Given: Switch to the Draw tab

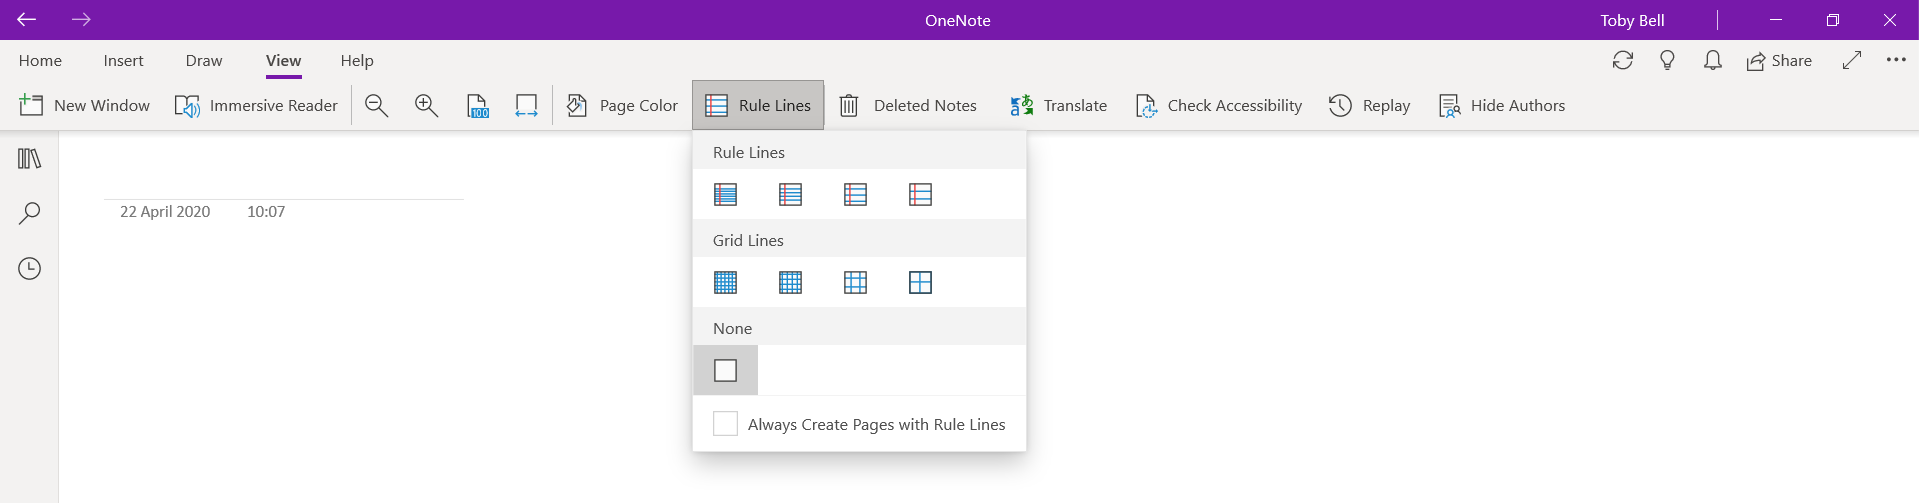Looking at the screenshot, I should coord(204,61).
